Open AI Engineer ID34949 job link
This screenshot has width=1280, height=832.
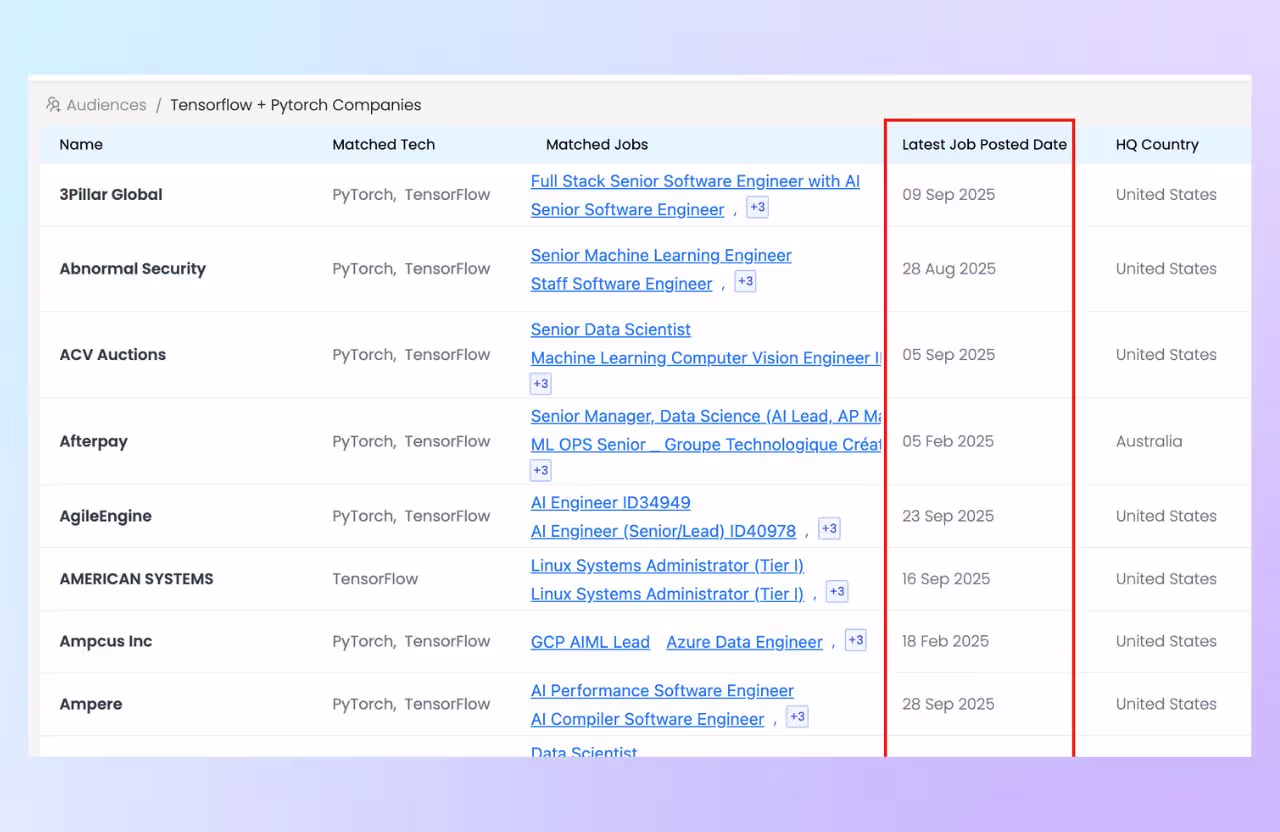tap(610, 502)
